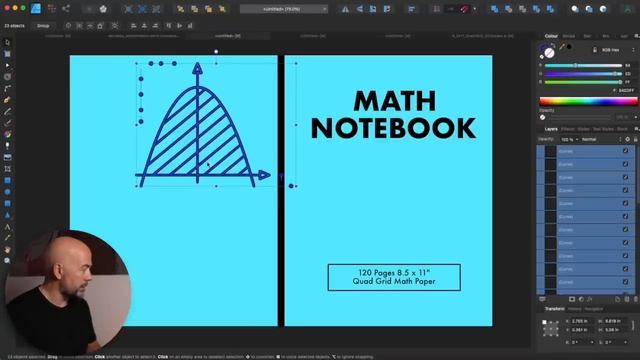This screenshot has width=640, height=360.
Task: Uncheck visibility of the topmost Curve layer
Action: [625, 151]
